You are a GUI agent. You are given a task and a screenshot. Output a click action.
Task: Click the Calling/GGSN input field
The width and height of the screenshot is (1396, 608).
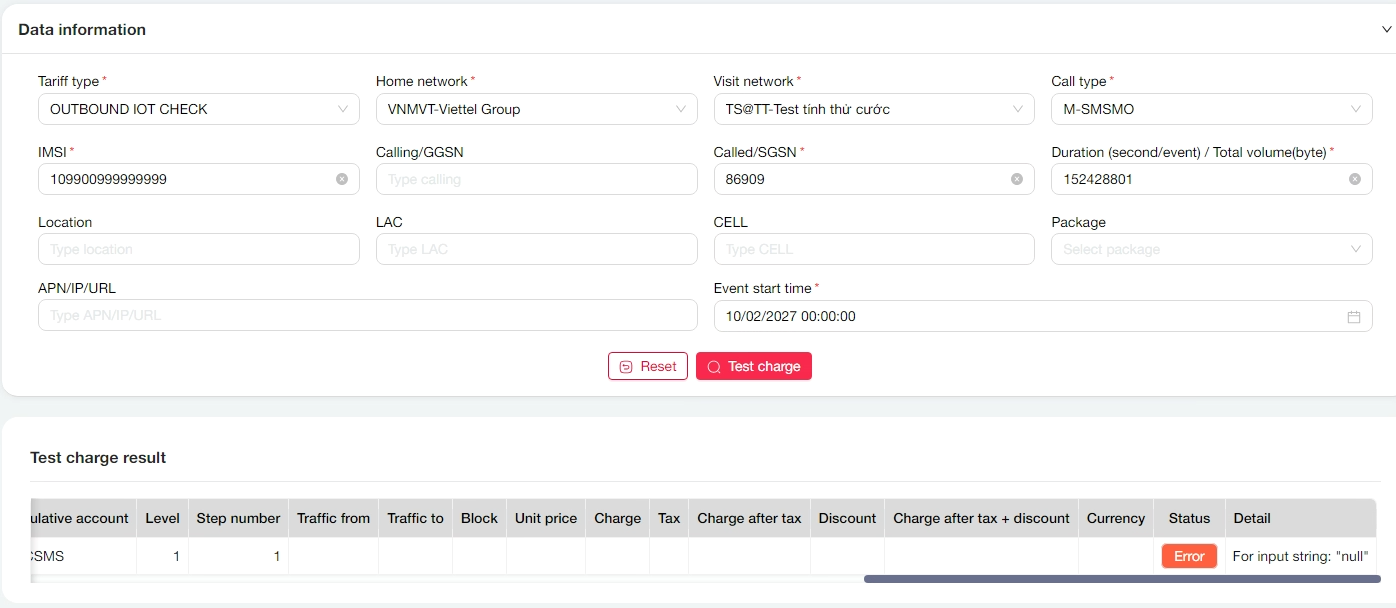coord(536,179)
